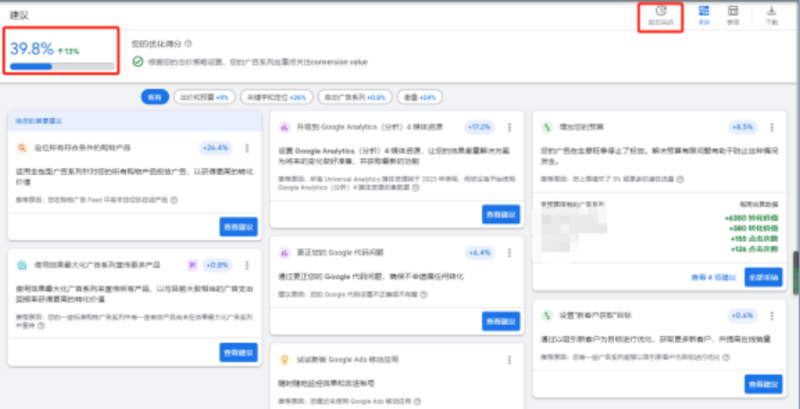Open help icon on 新客户获取 card reason
This screenshot has height=409, width=800.
pos(726,357)
